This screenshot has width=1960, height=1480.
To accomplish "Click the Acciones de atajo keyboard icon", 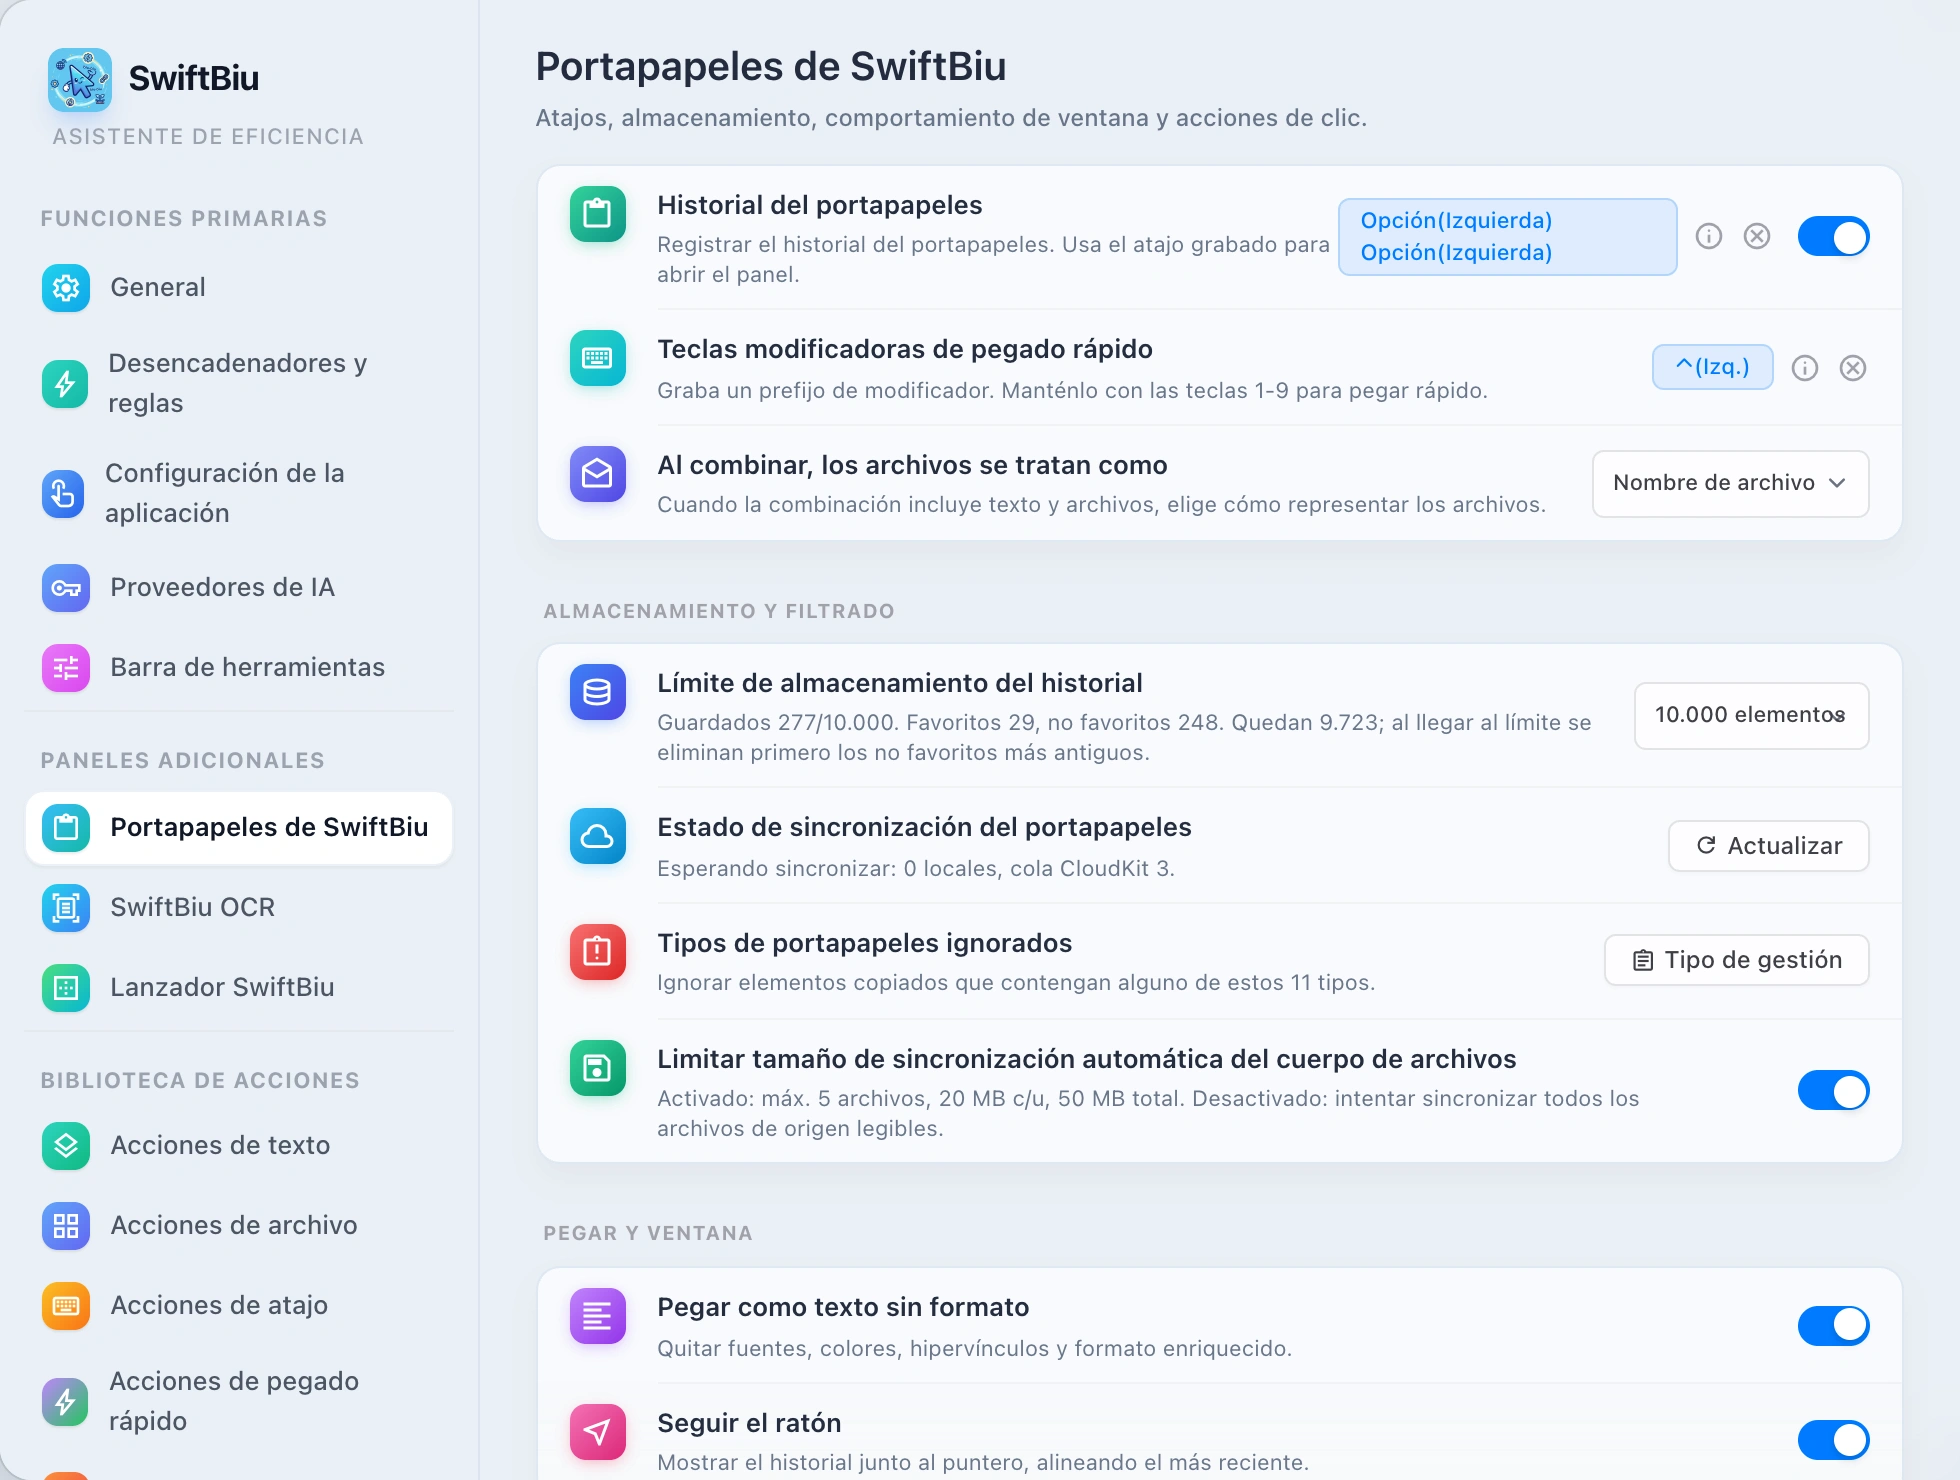I will (66, 1306).
